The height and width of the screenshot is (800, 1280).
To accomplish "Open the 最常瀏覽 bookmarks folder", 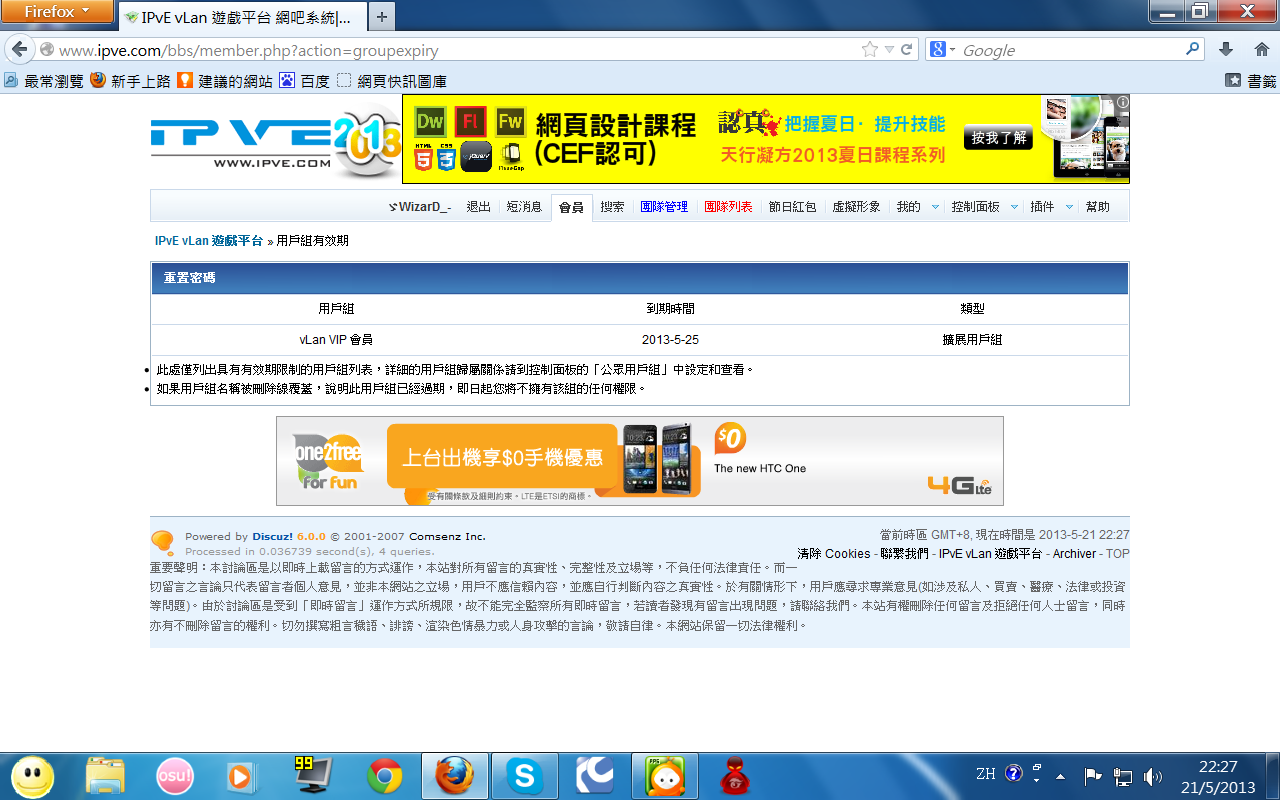I will 44,81.
